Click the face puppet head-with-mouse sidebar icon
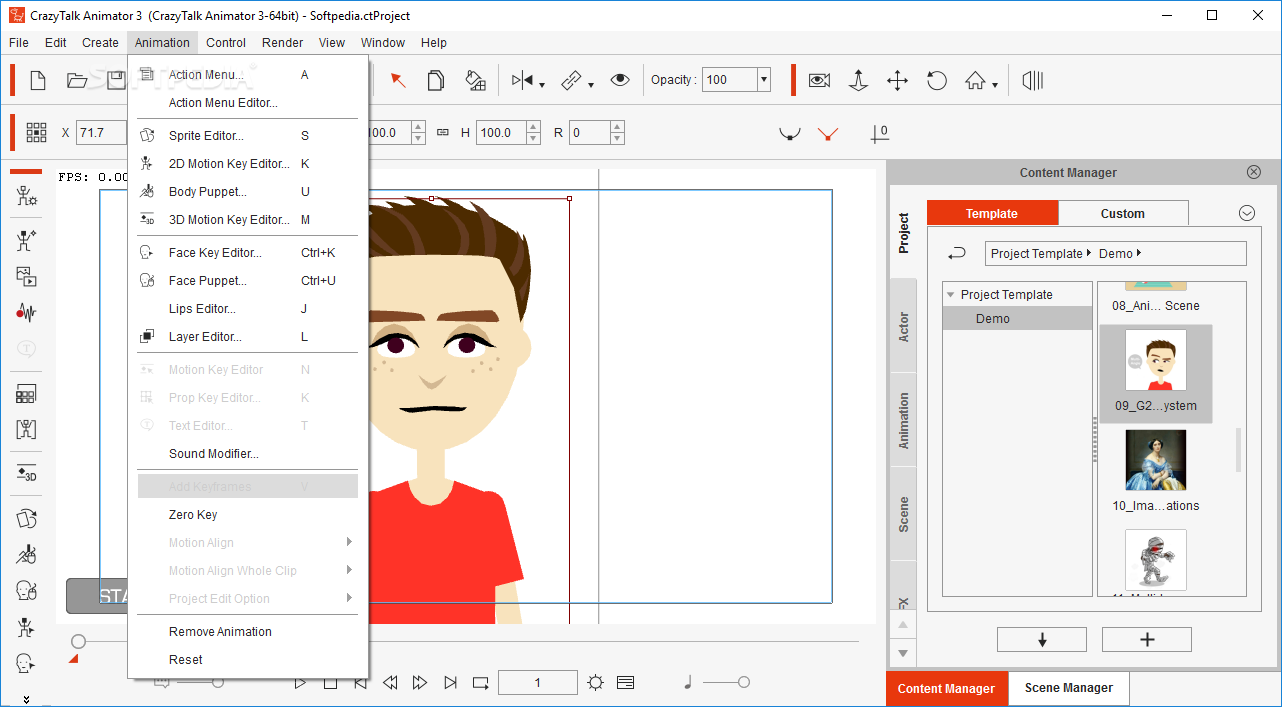 pyautogui.click(x=27, y=591)
